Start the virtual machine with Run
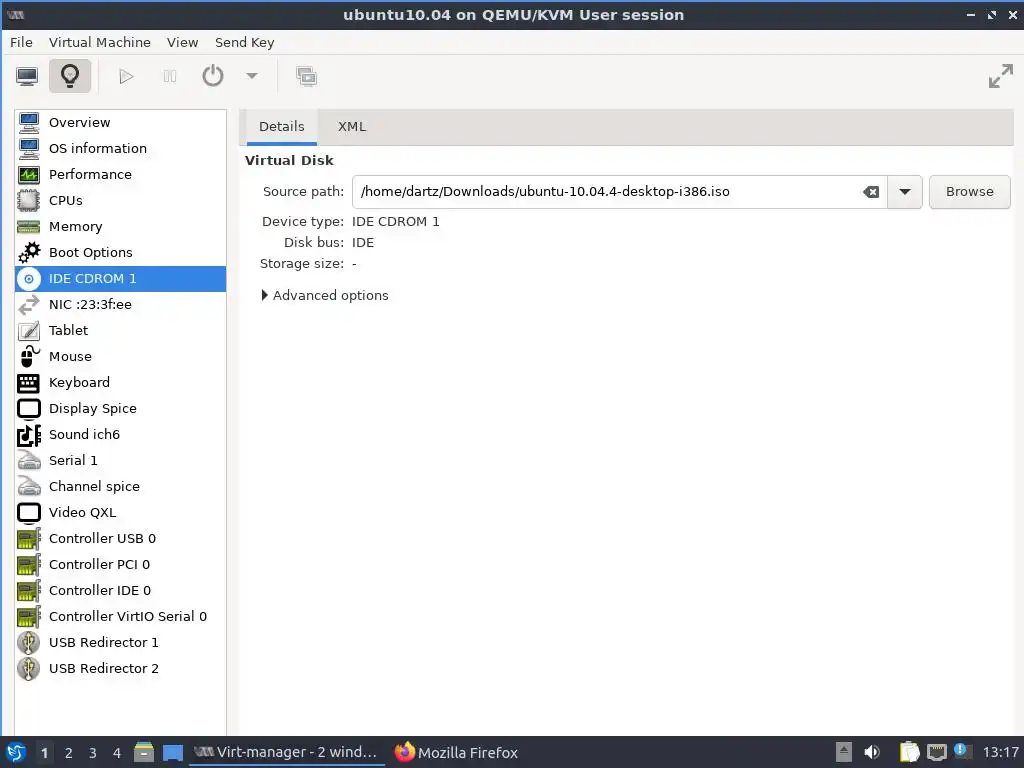Screen dimensions: 1024x768 (126, 76)
